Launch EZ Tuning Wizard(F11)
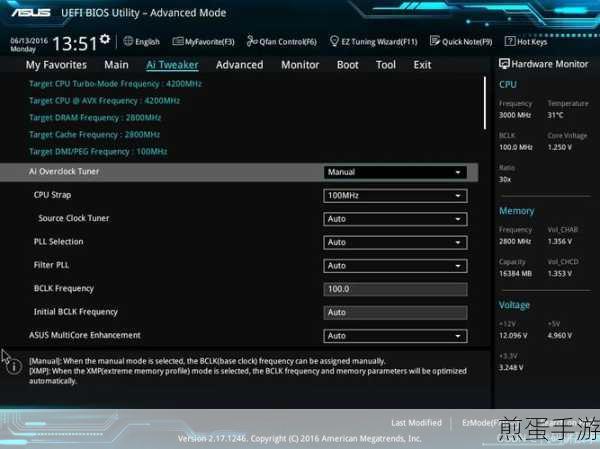Viewport: 600px width, 449px height. click(x=373, y=41)
